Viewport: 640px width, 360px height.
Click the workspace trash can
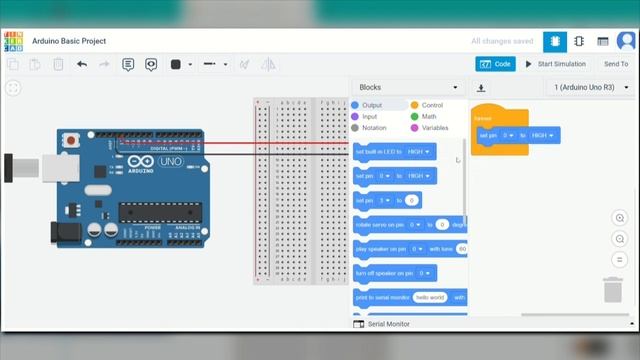(x=613, y=290)
